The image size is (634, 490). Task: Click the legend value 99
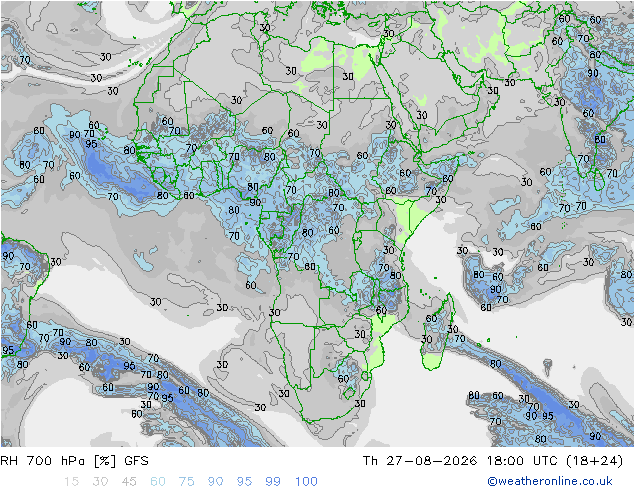pyautogui.click(x=273, y=482)
